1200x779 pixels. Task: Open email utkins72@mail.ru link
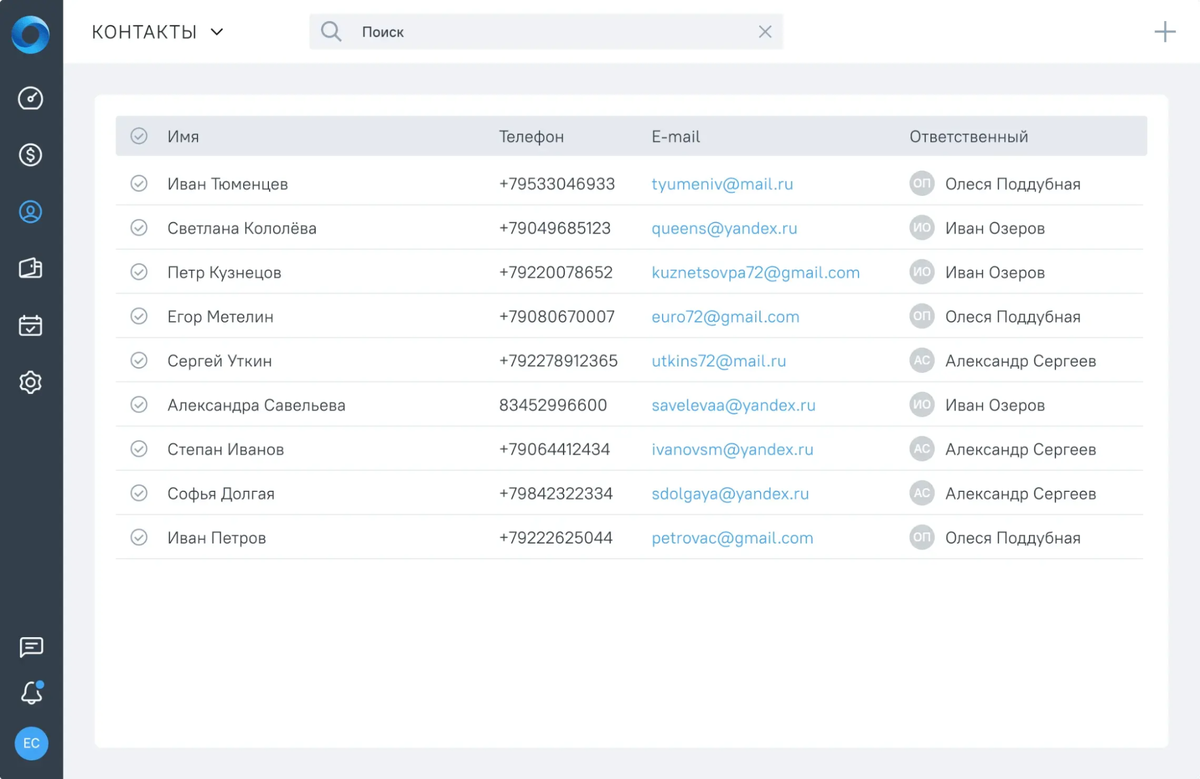click(x=719, y=361)
